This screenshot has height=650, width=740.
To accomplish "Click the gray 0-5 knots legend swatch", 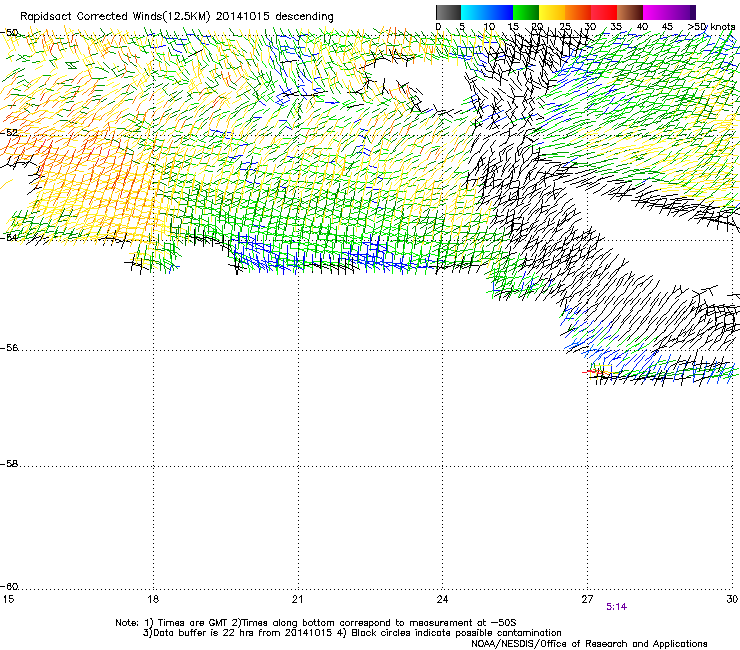I will (448, 12).
